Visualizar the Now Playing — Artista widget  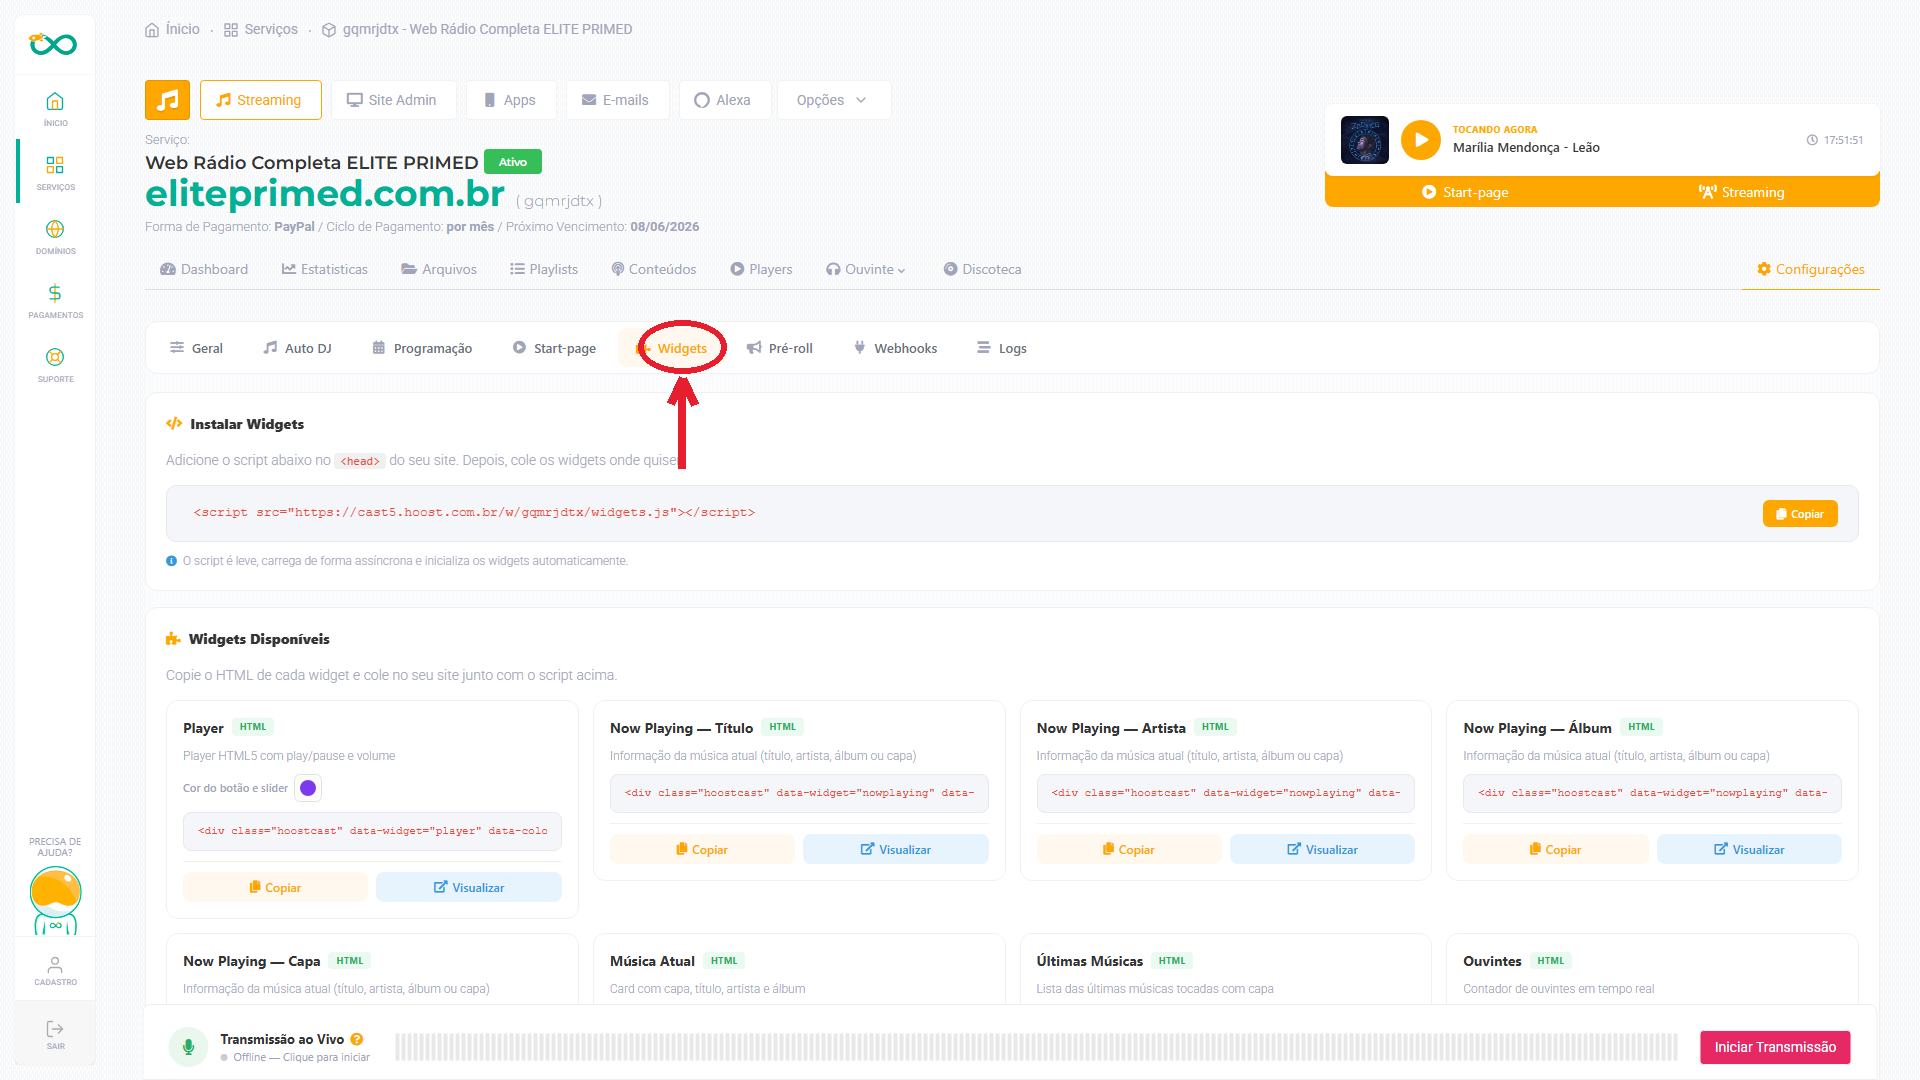[1322, 849]
